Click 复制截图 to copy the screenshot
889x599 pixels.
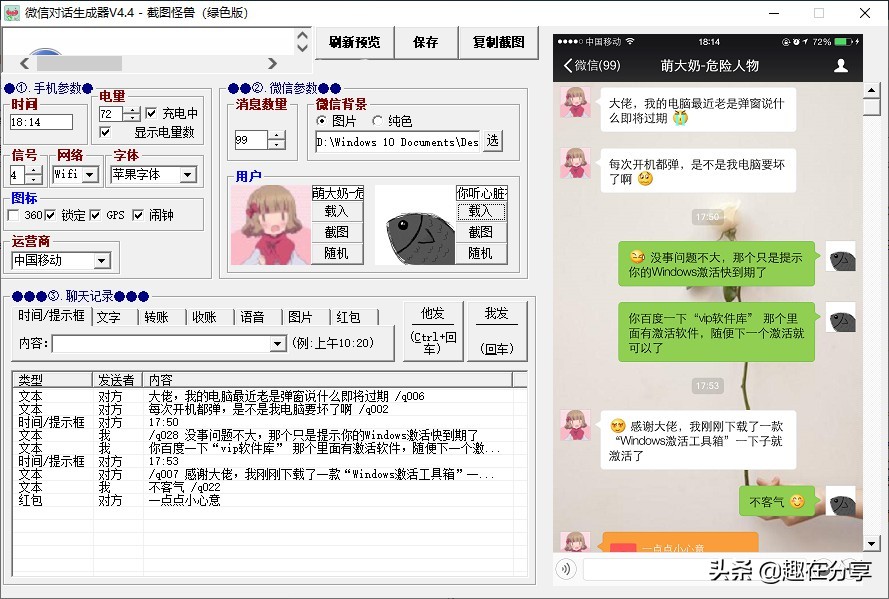coord(497,43)
